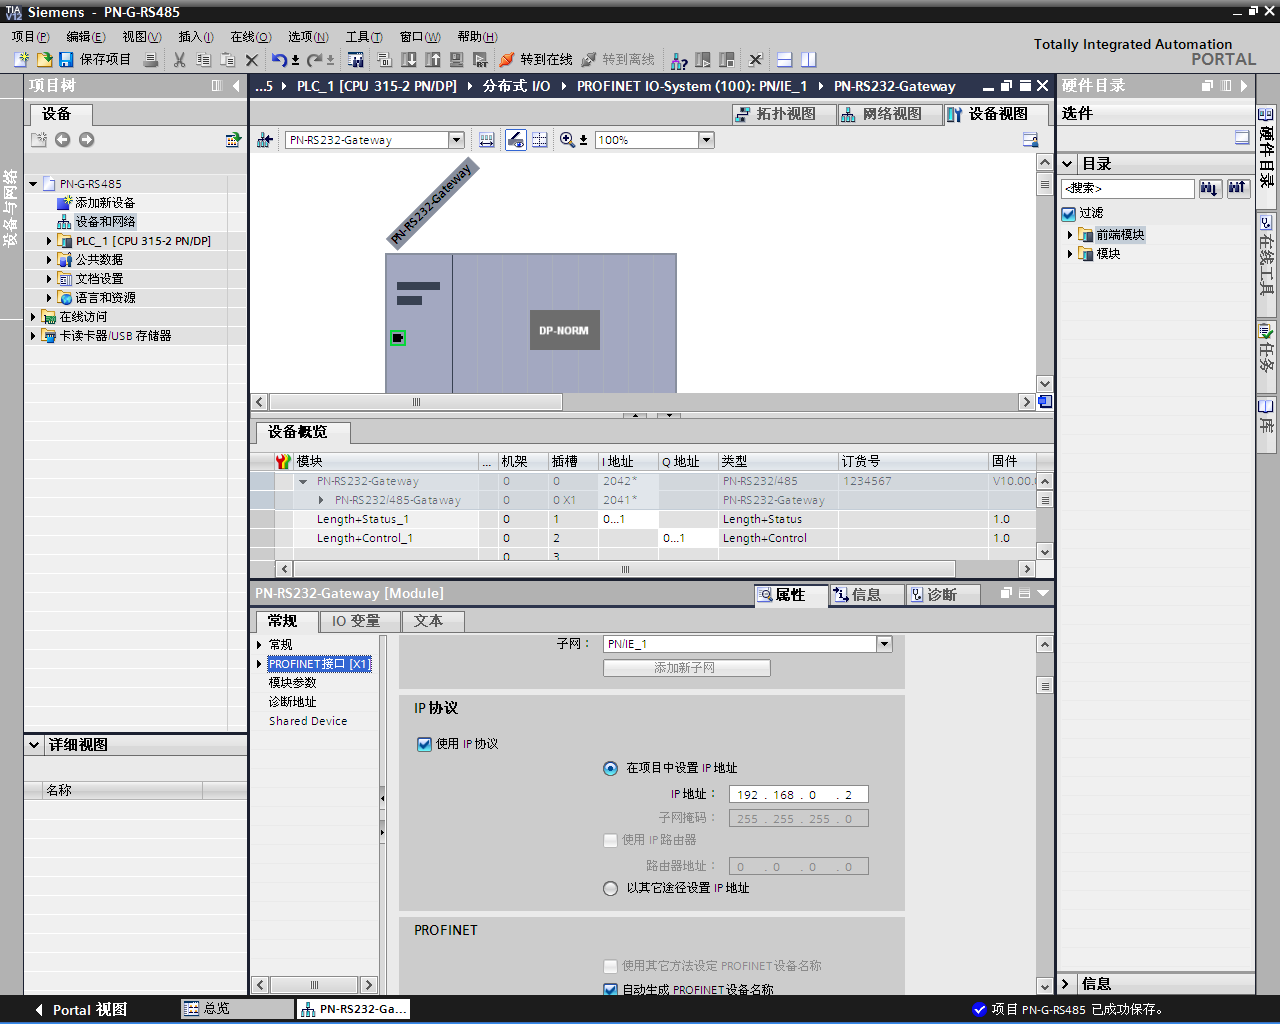This screenshot has height=1024, width=1280.
Task: Expand PLC_1 [CPU 315-2 PN/DP] tree node
Action: [x=49, y=241]
